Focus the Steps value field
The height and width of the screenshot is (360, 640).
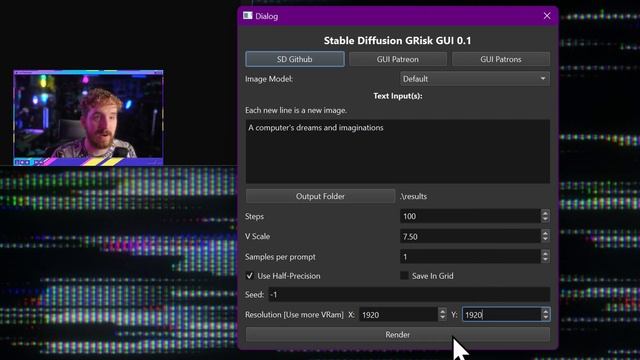(470, 216)
